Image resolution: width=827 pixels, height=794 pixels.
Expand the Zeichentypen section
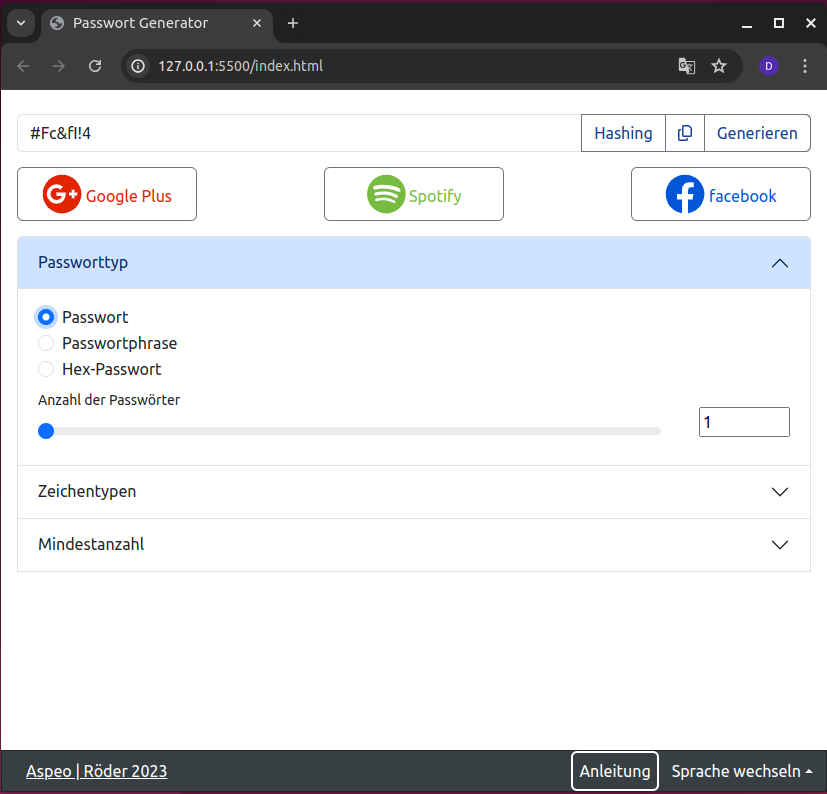click(x=414, y=492)
